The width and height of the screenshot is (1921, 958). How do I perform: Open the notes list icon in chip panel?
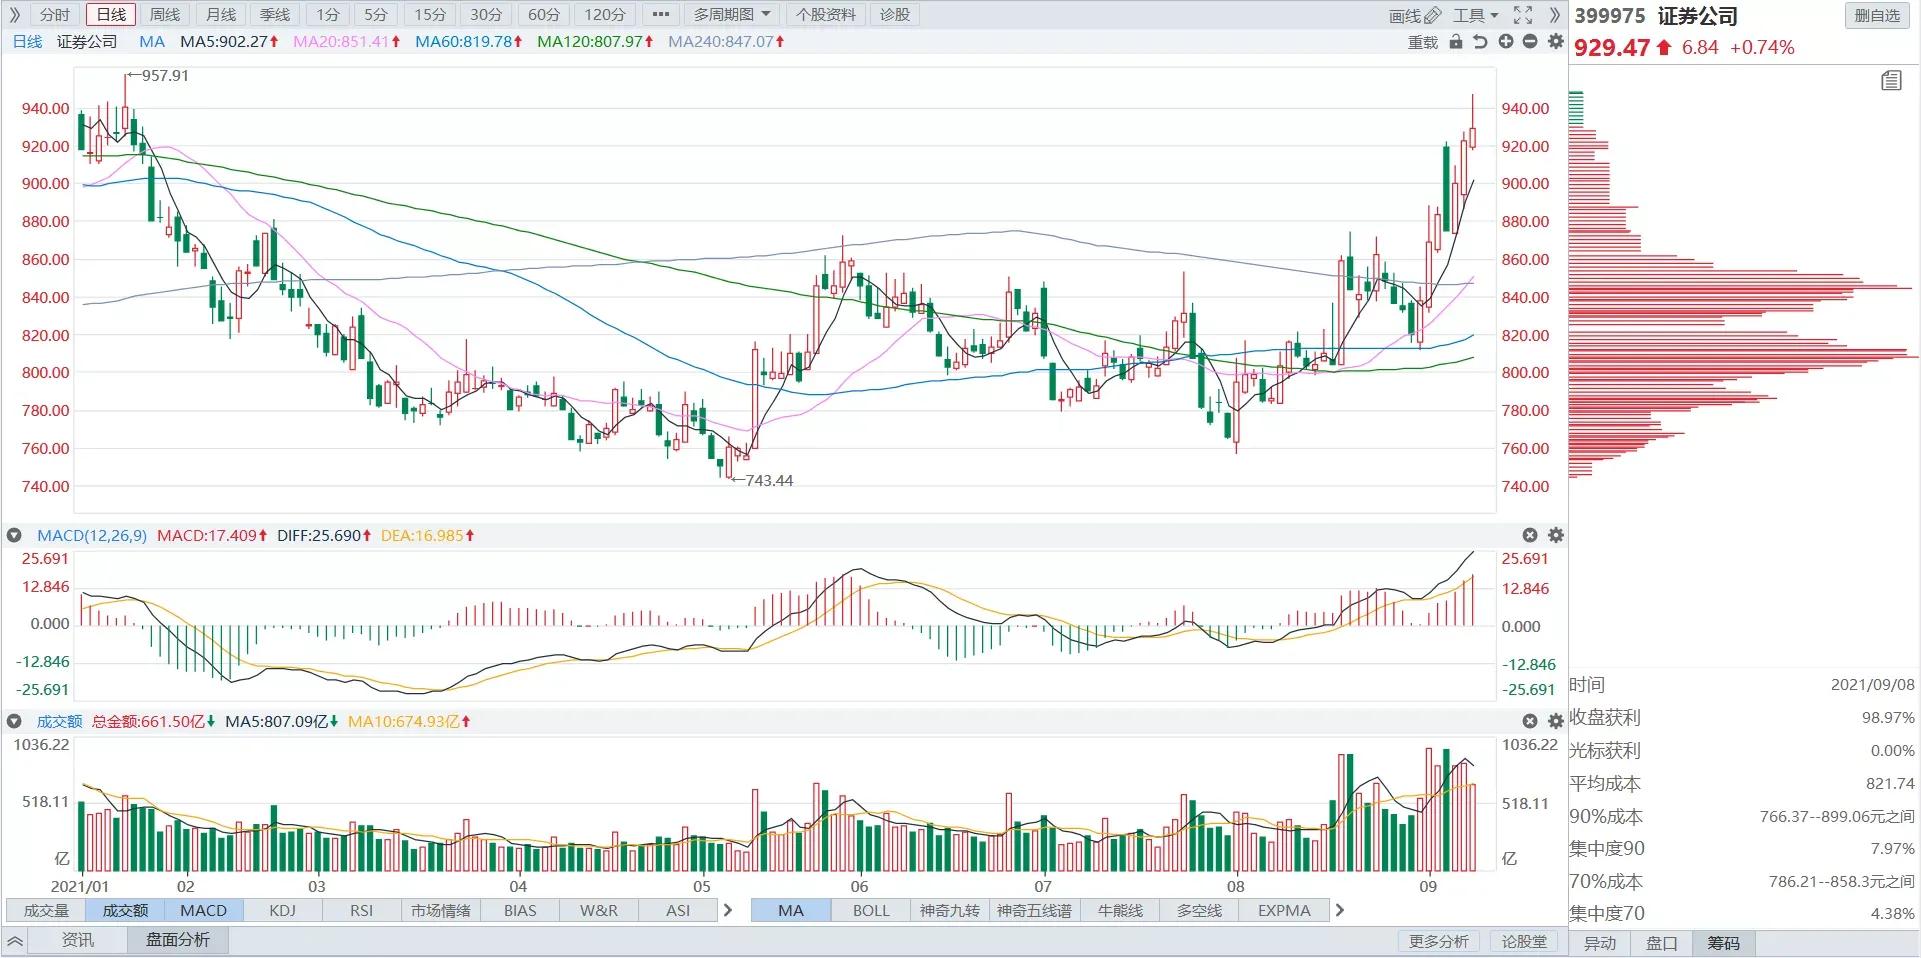click(1891, 81)
